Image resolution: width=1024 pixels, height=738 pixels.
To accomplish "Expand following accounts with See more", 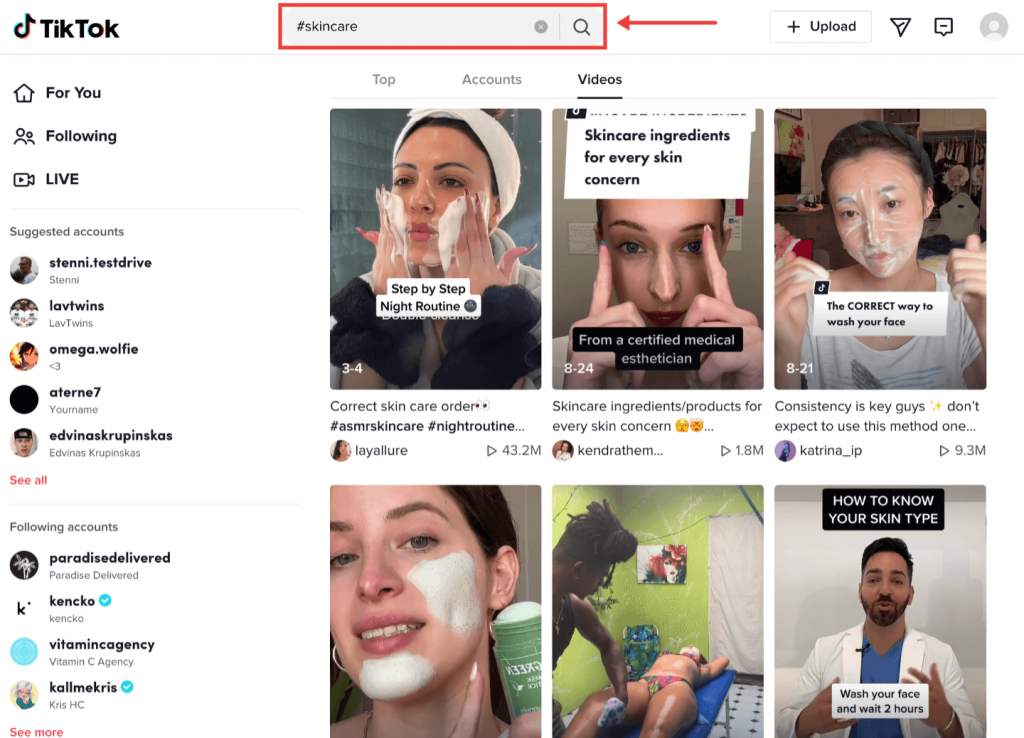I will (x=36, y=731).
